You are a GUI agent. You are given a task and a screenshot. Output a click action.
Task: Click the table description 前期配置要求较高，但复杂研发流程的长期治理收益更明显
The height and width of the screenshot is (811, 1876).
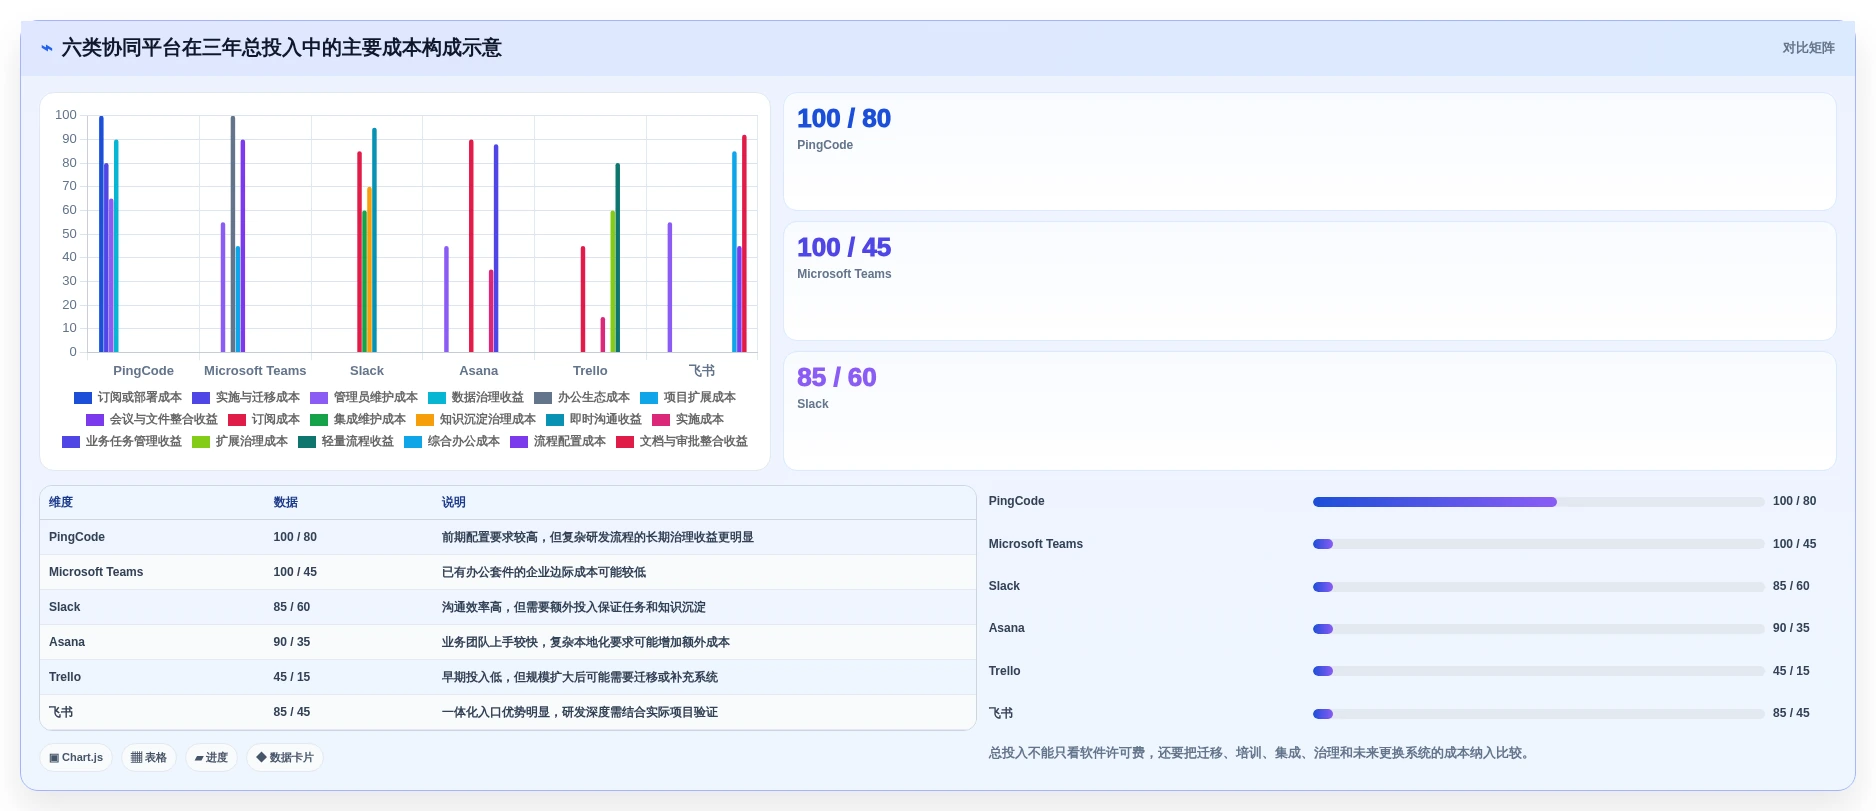click(598, 537)
